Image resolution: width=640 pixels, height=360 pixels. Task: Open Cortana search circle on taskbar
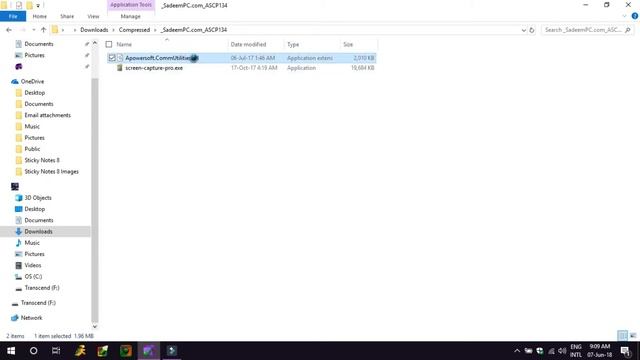coord(33,351)
